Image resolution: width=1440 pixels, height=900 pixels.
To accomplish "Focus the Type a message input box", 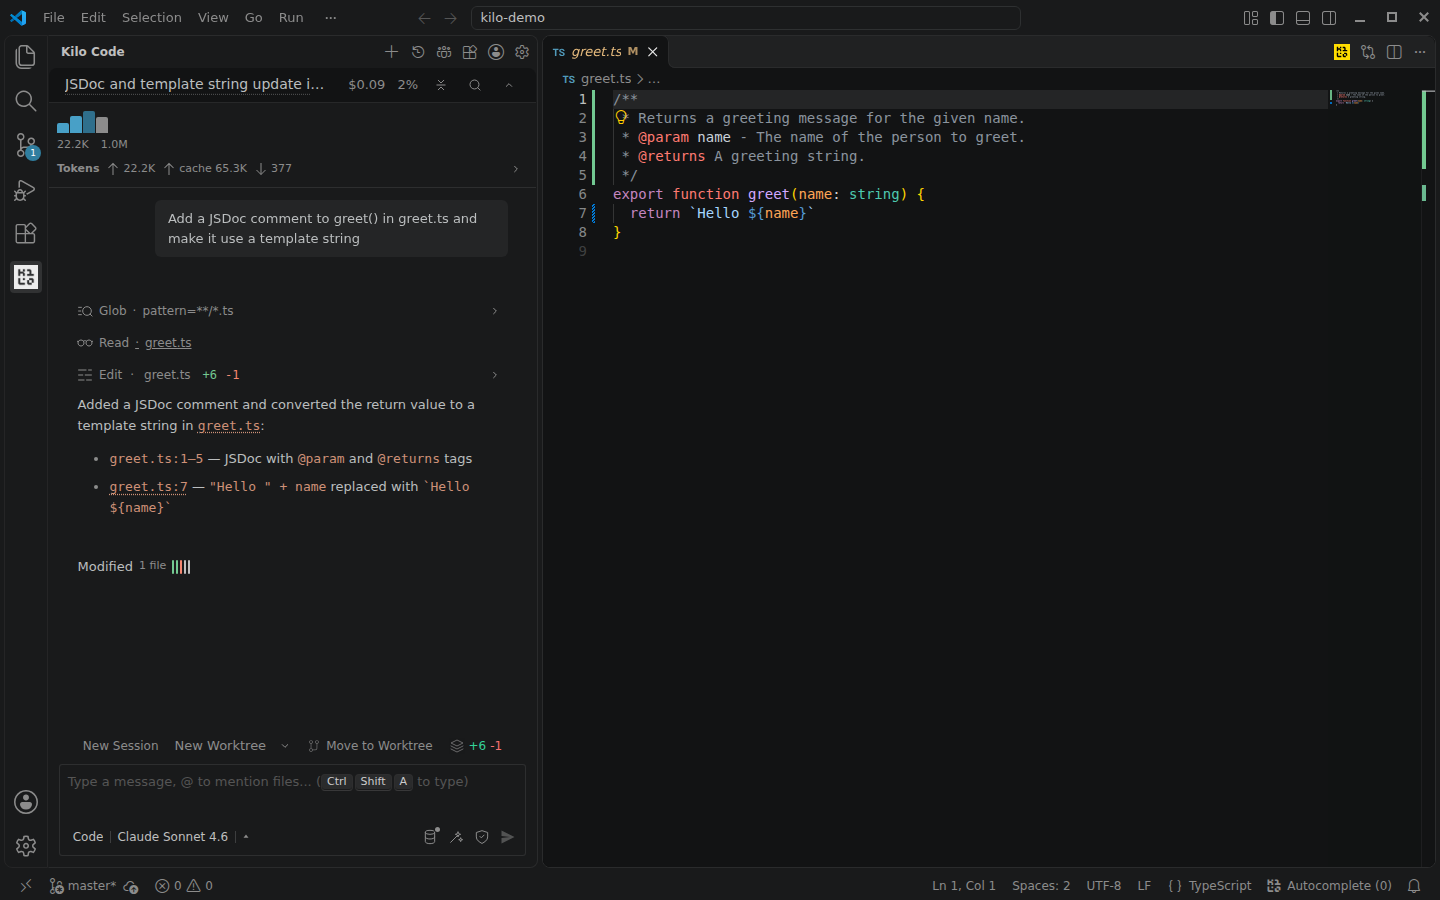I will tap(292, 782).
